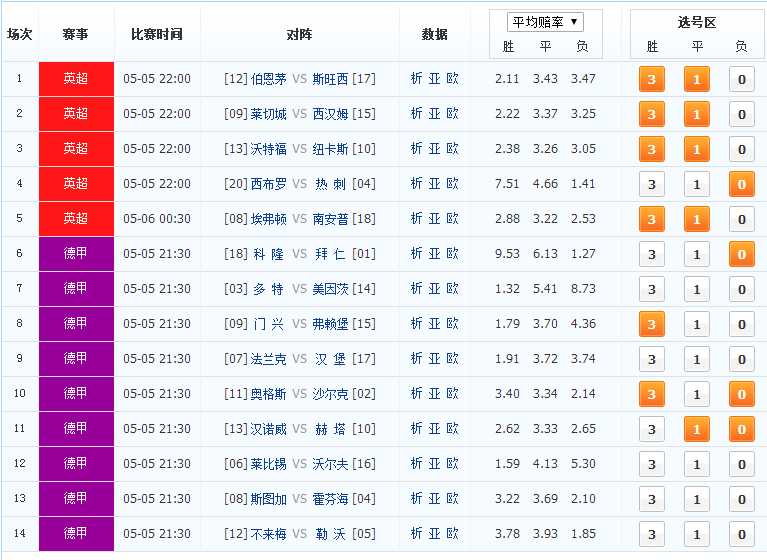Toggle loss (0) for match 10 奥格斯

click(742, 394)
